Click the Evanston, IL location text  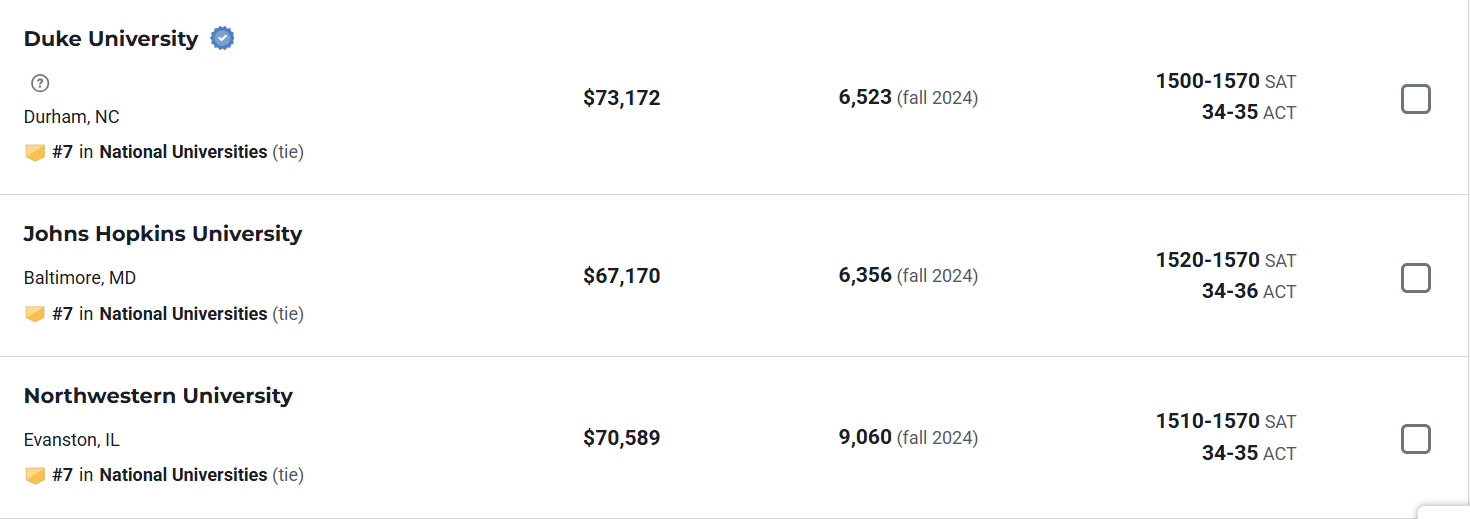point(72,440)
